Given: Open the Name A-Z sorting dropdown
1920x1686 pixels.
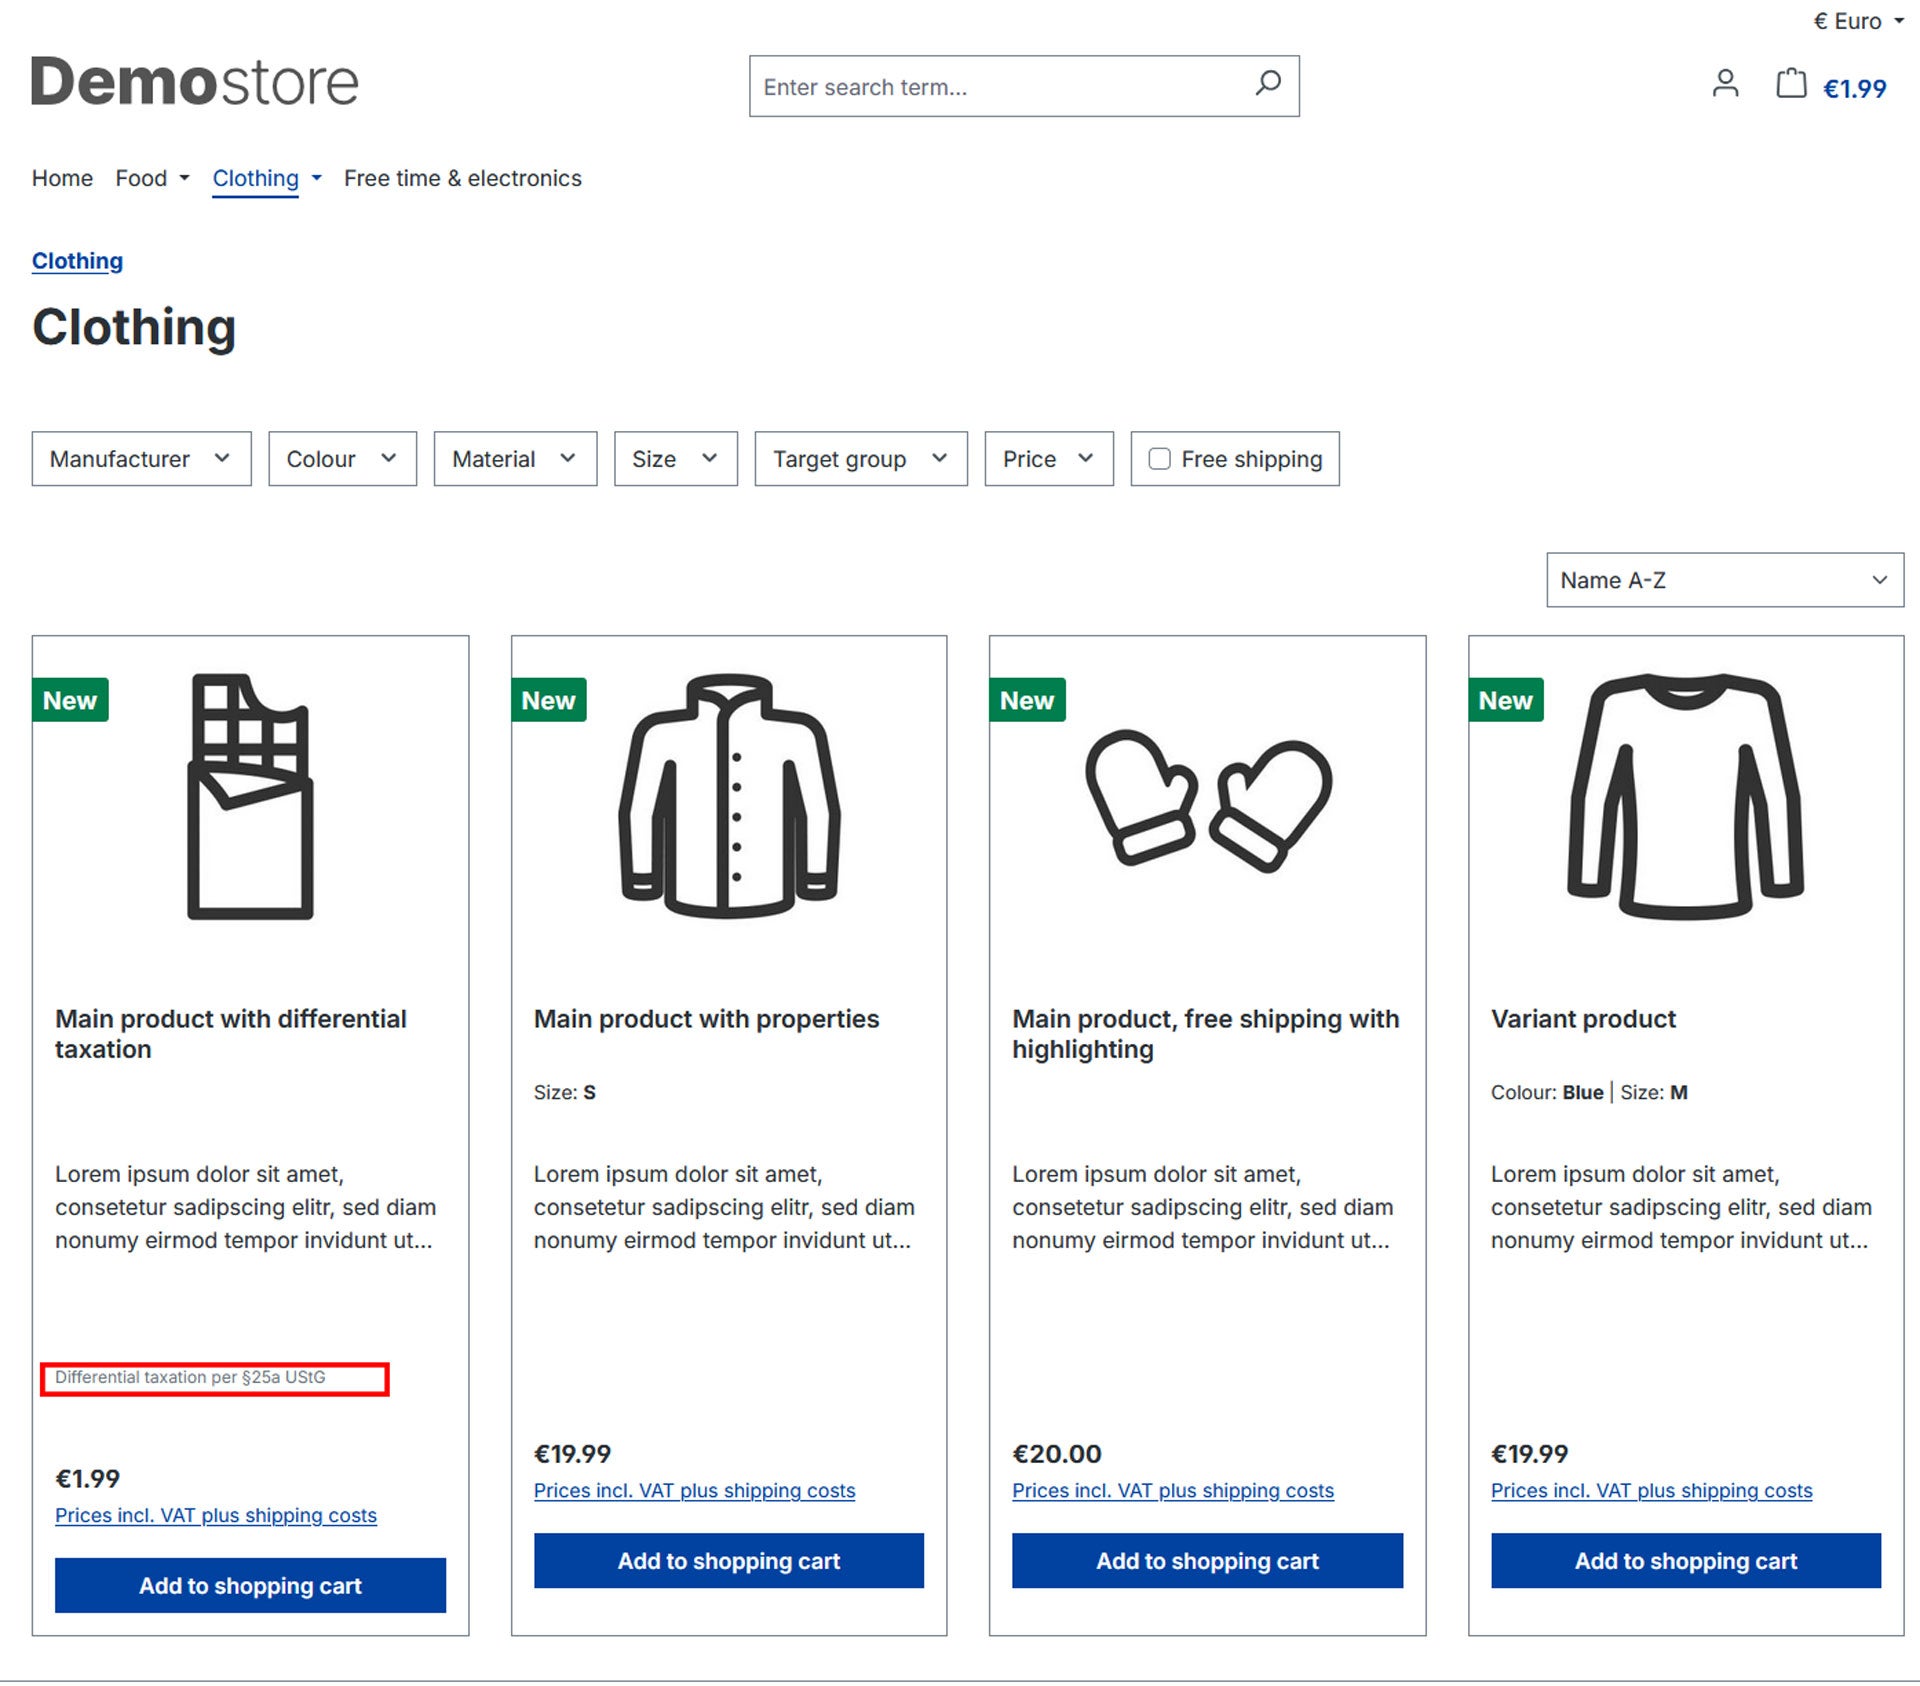Looking at the screenshot, I should click(1724, 580).
